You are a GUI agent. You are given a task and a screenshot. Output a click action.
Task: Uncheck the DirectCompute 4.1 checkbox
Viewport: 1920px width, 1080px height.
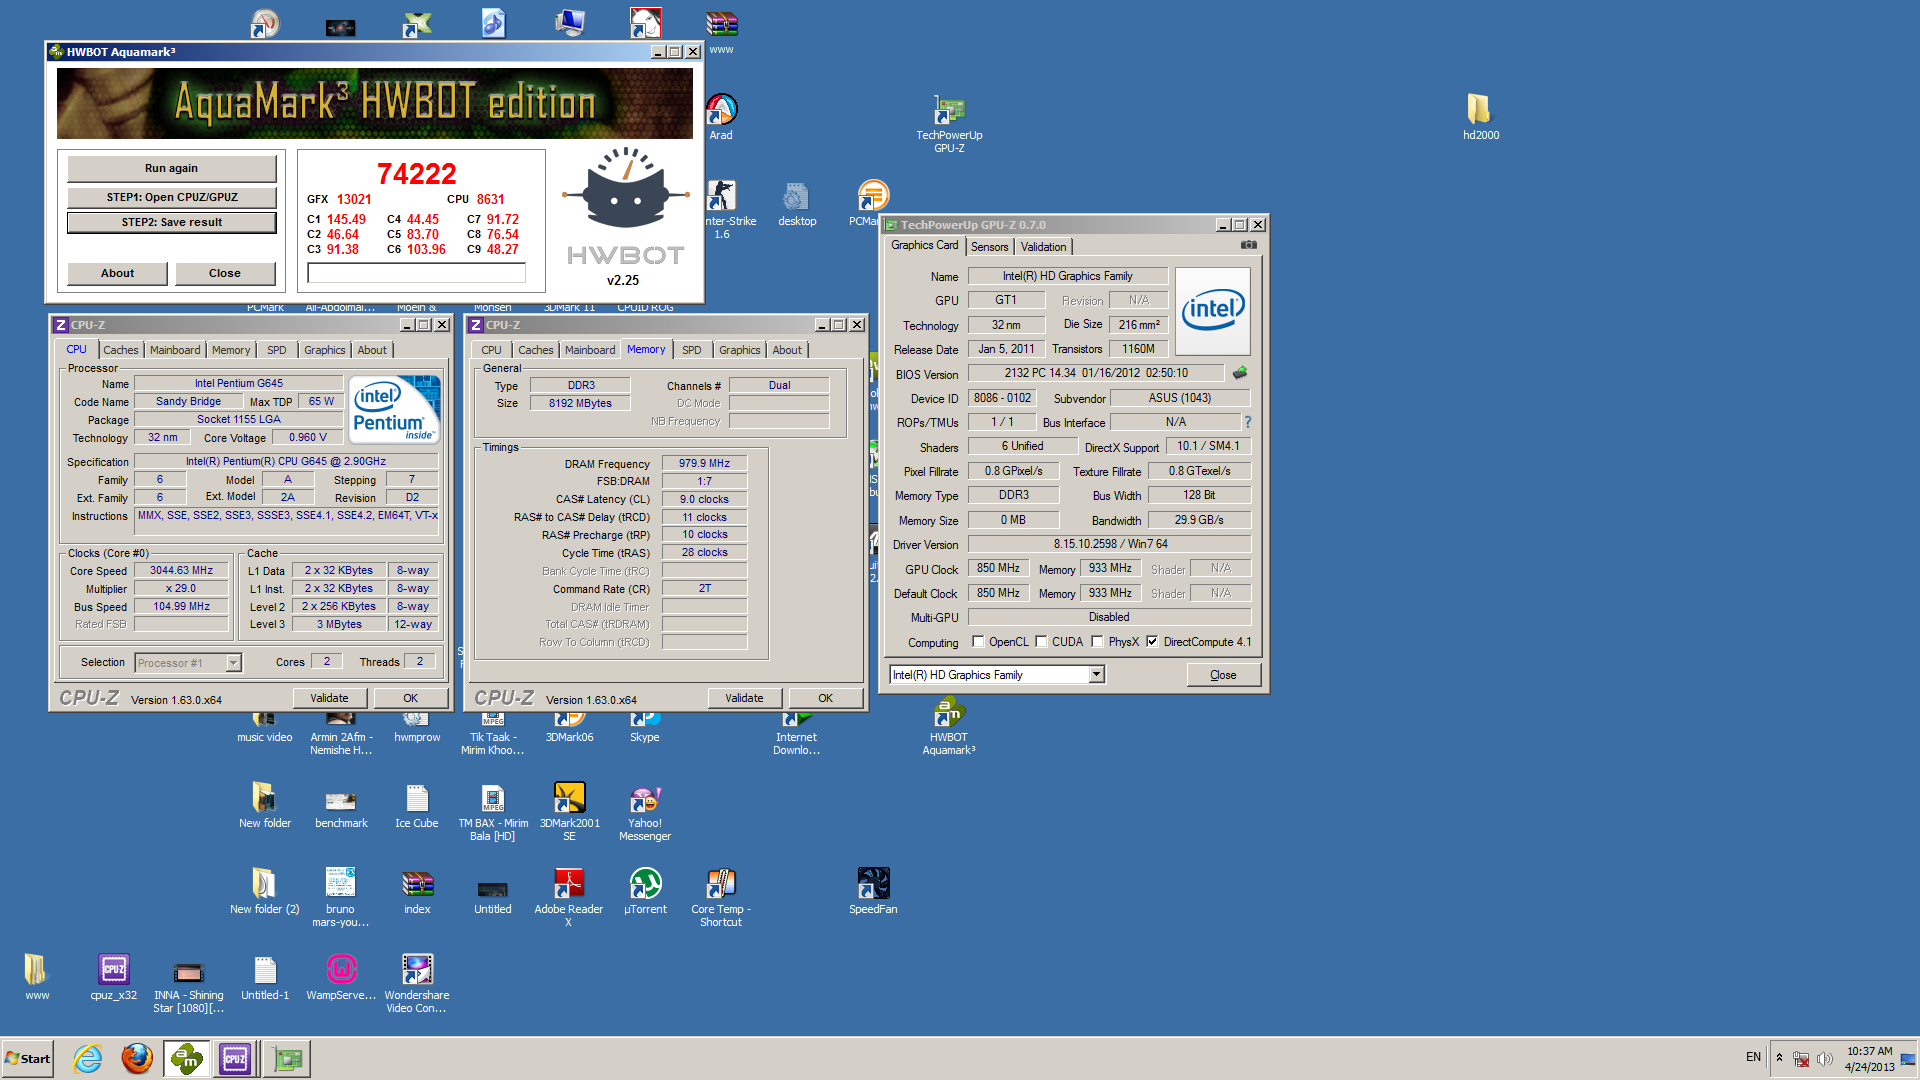pos(1152,642)
